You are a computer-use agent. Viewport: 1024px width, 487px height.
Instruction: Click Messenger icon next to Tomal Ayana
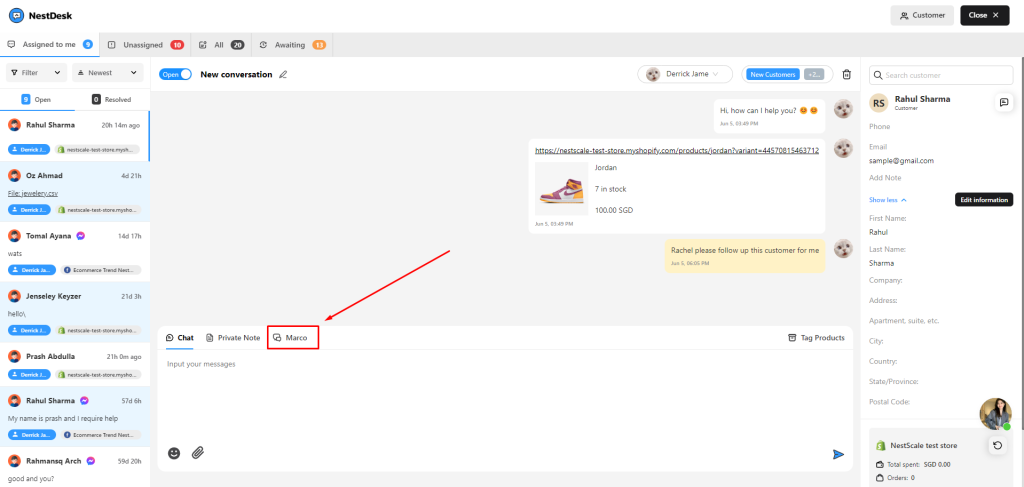coord(80,236)
